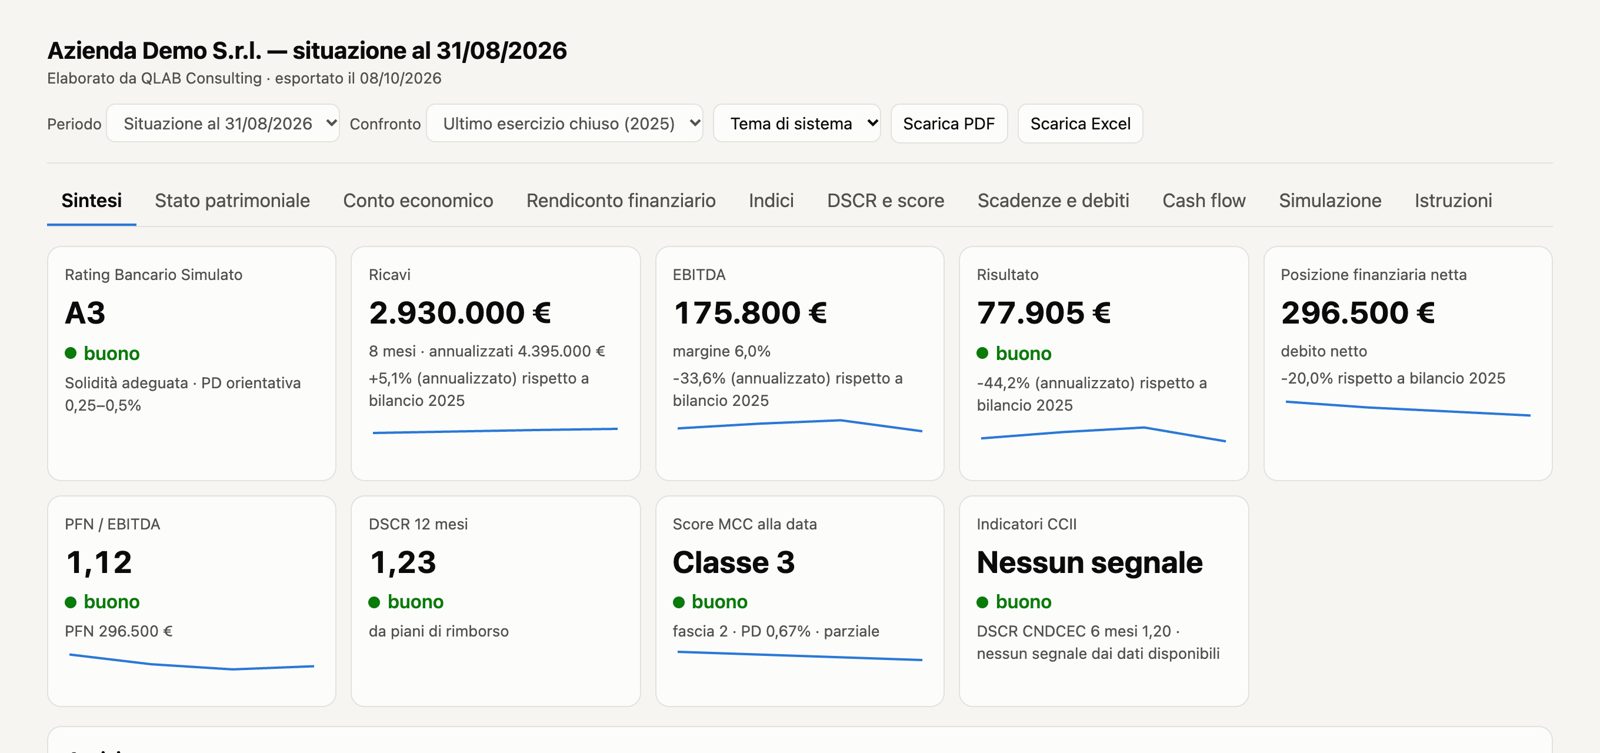The height and width of the screenshot is (753, 1600).
Task: Click the Risultato value 77.905 €
Action: (1044, 313)
